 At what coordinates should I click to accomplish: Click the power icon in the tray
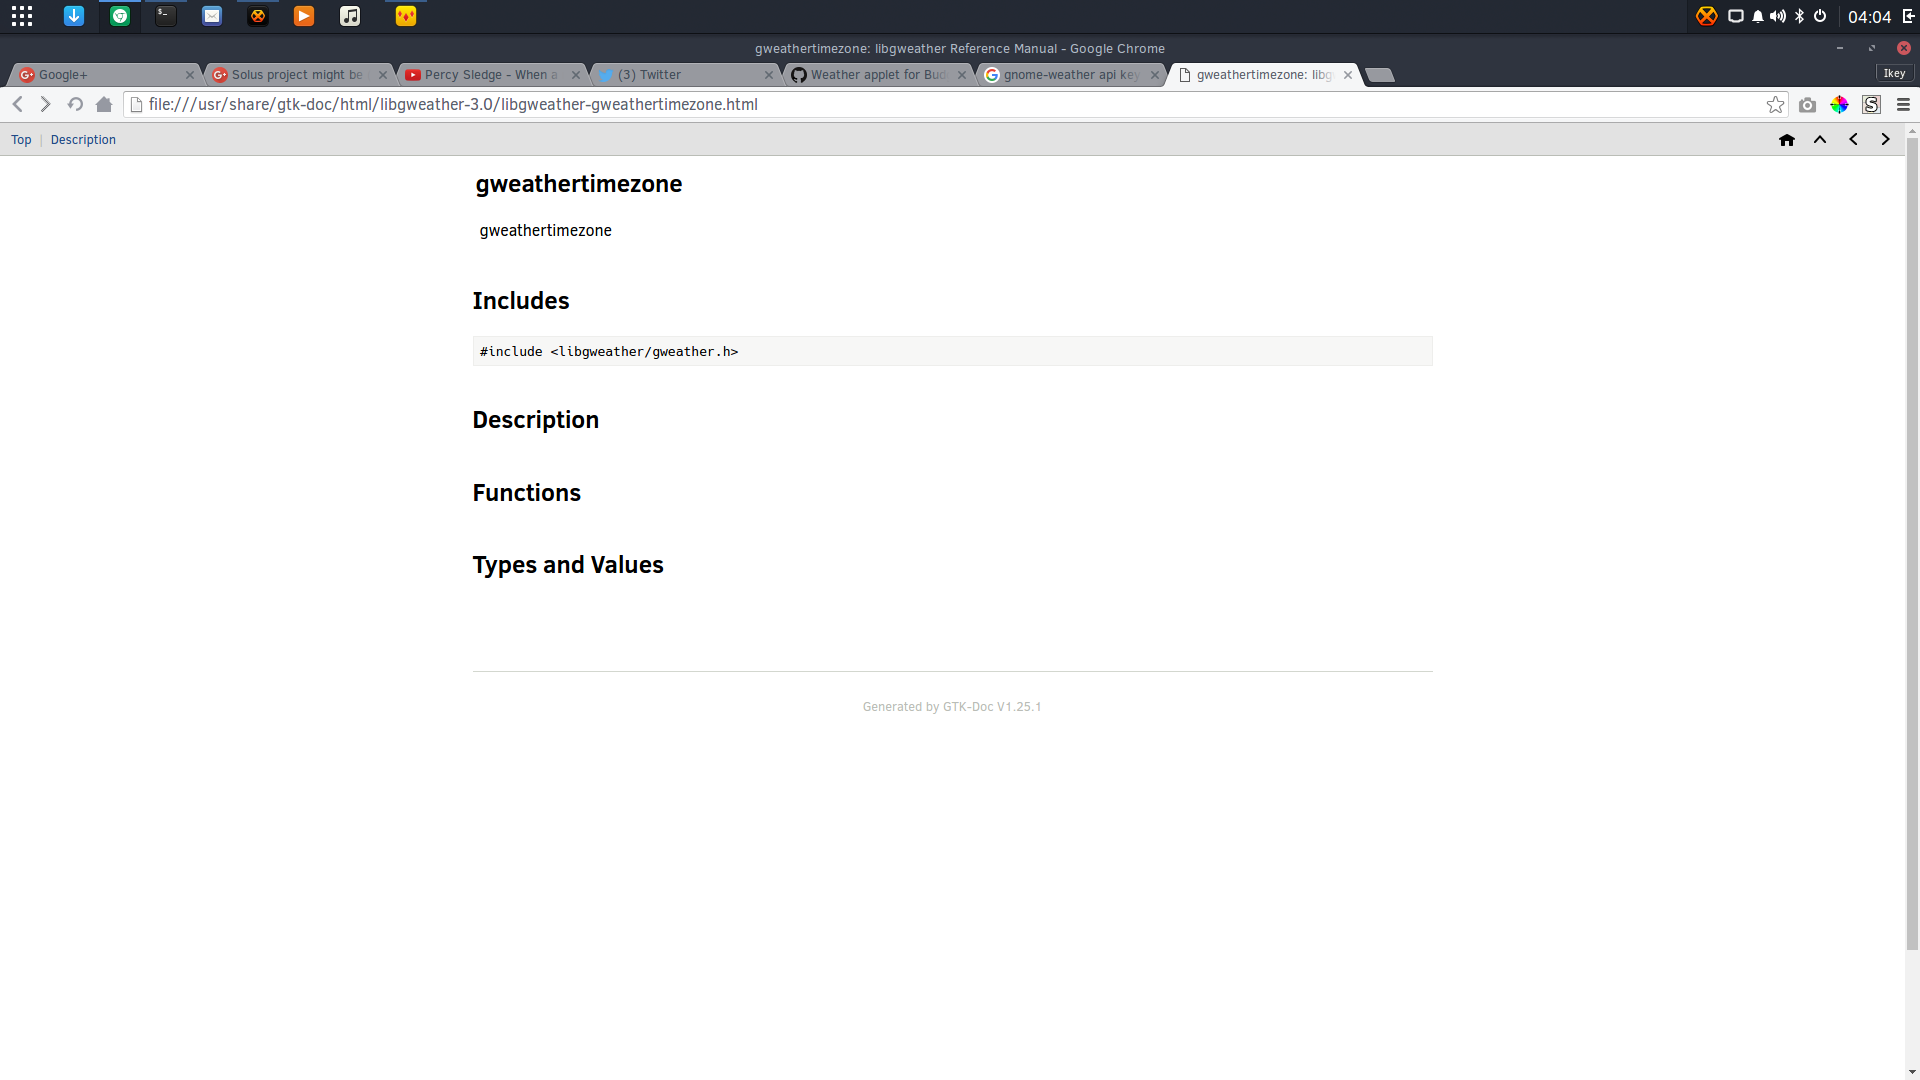(x=1820, y=16)
